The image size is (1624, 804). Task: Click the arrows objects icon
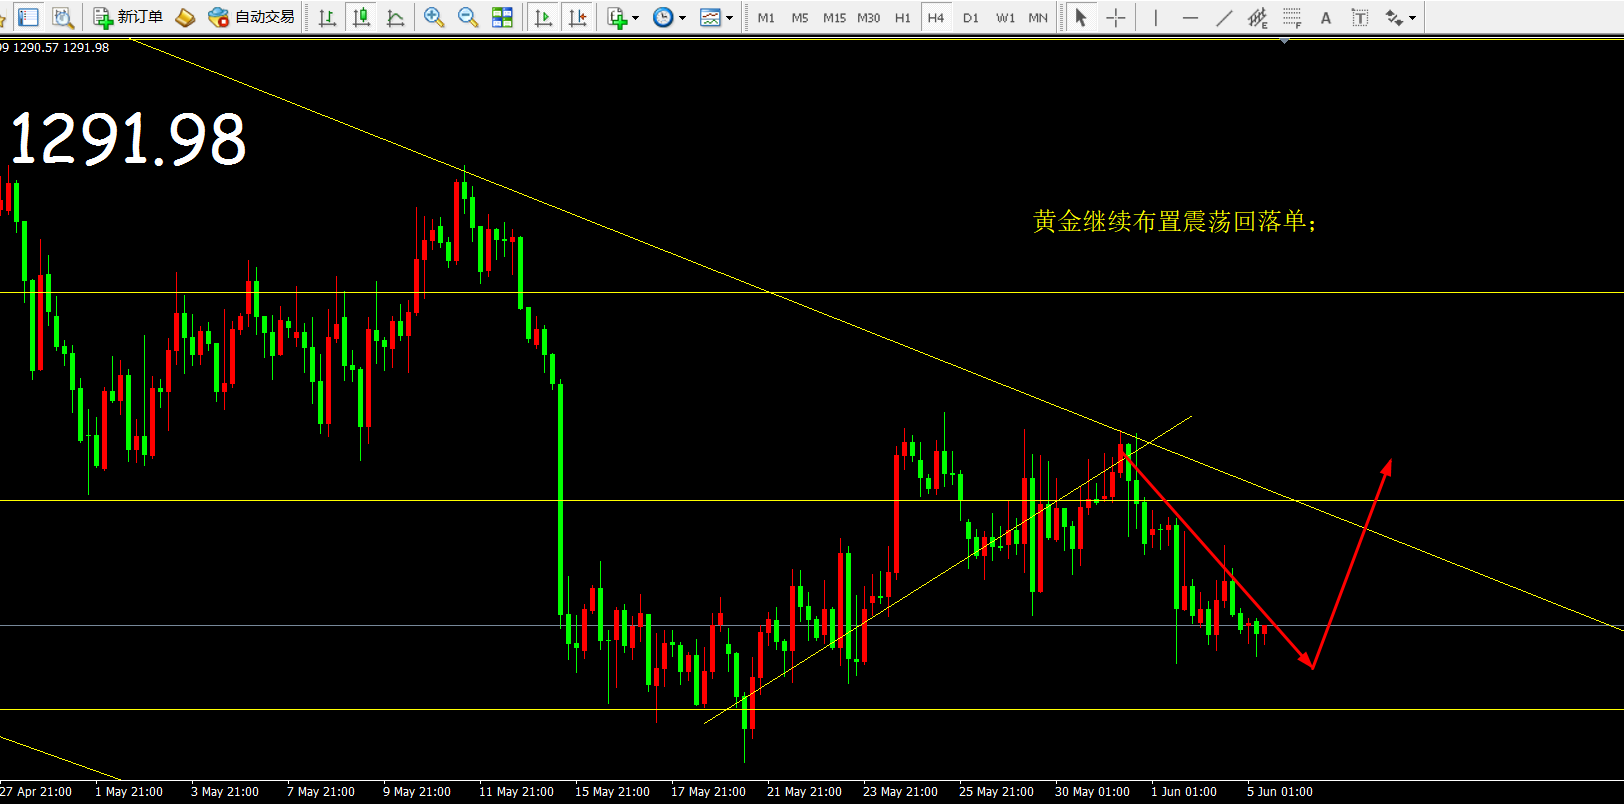point(1394,17)
